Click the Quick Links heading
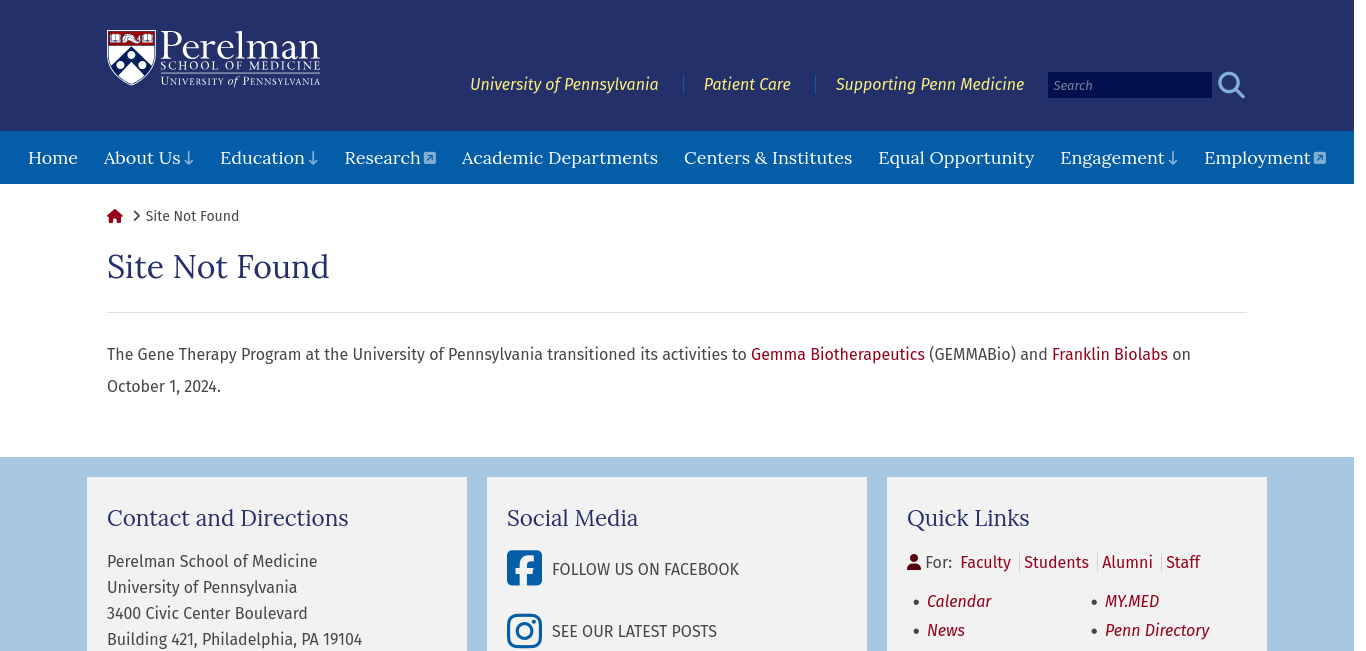 coord(968,518)
